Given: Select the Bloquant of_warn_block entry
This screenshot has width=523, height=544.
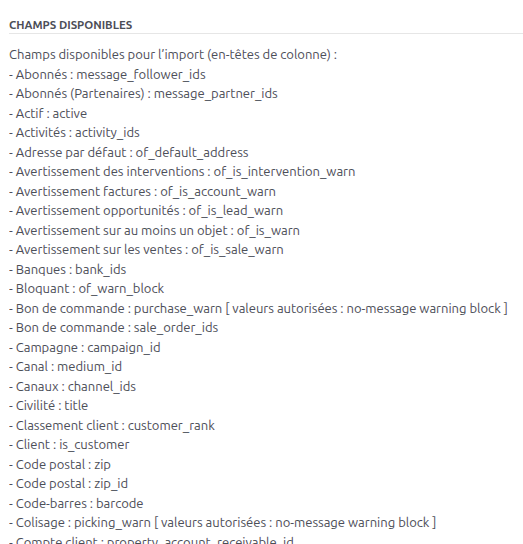Looking at the screenshot, I should [86, 289].
